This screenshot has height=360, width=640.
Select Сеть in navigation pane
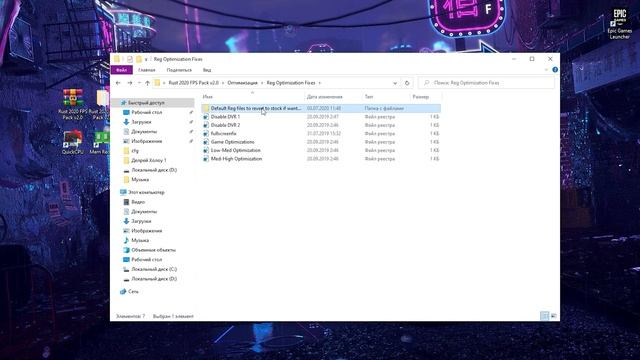pos(133,291)
